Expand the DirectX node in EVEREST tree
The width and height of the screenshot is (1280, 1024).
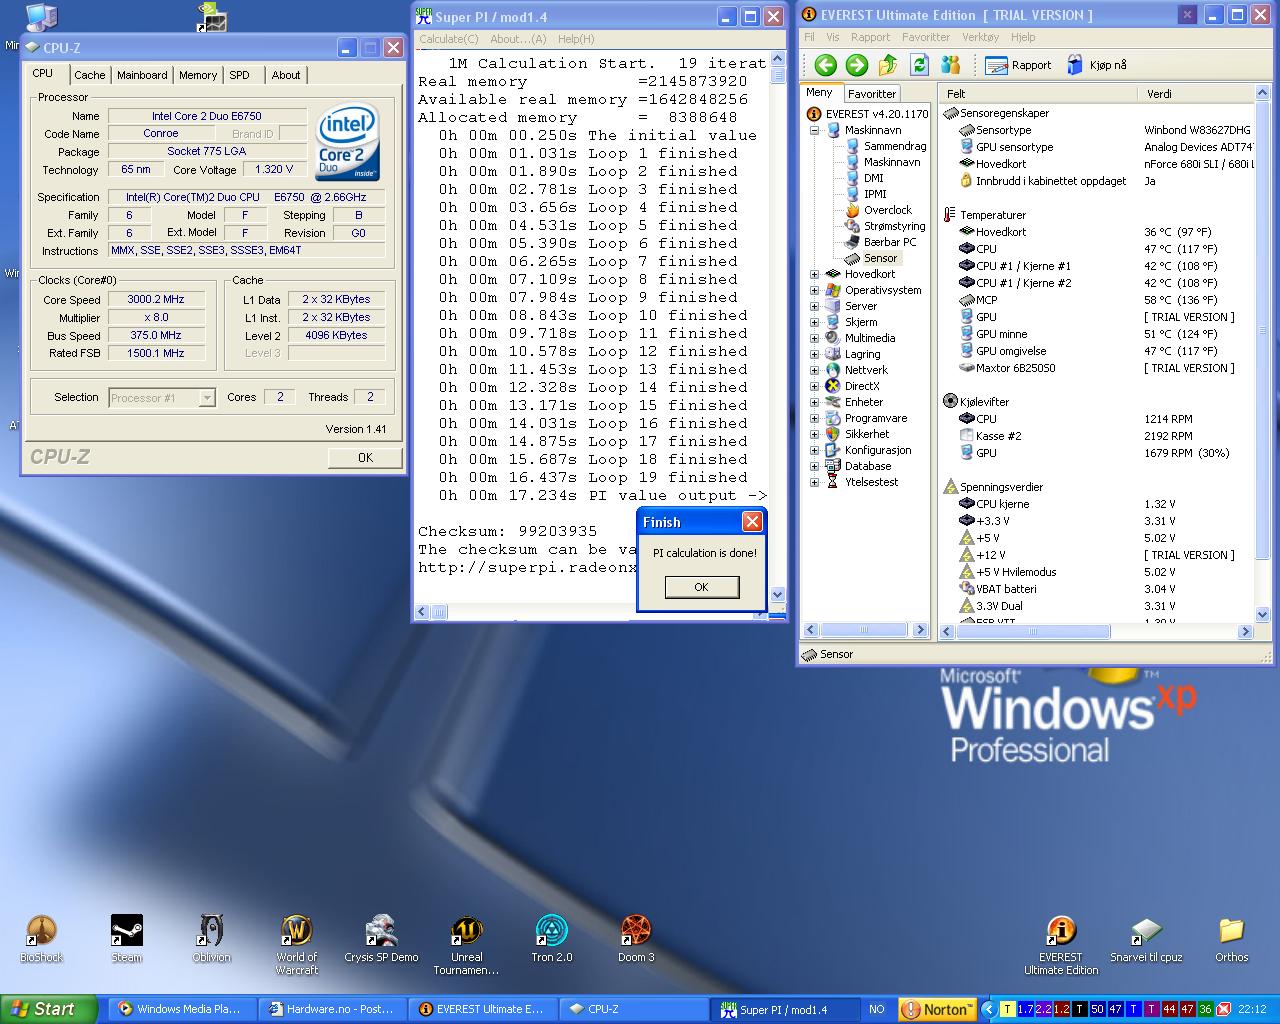point(814,386)
